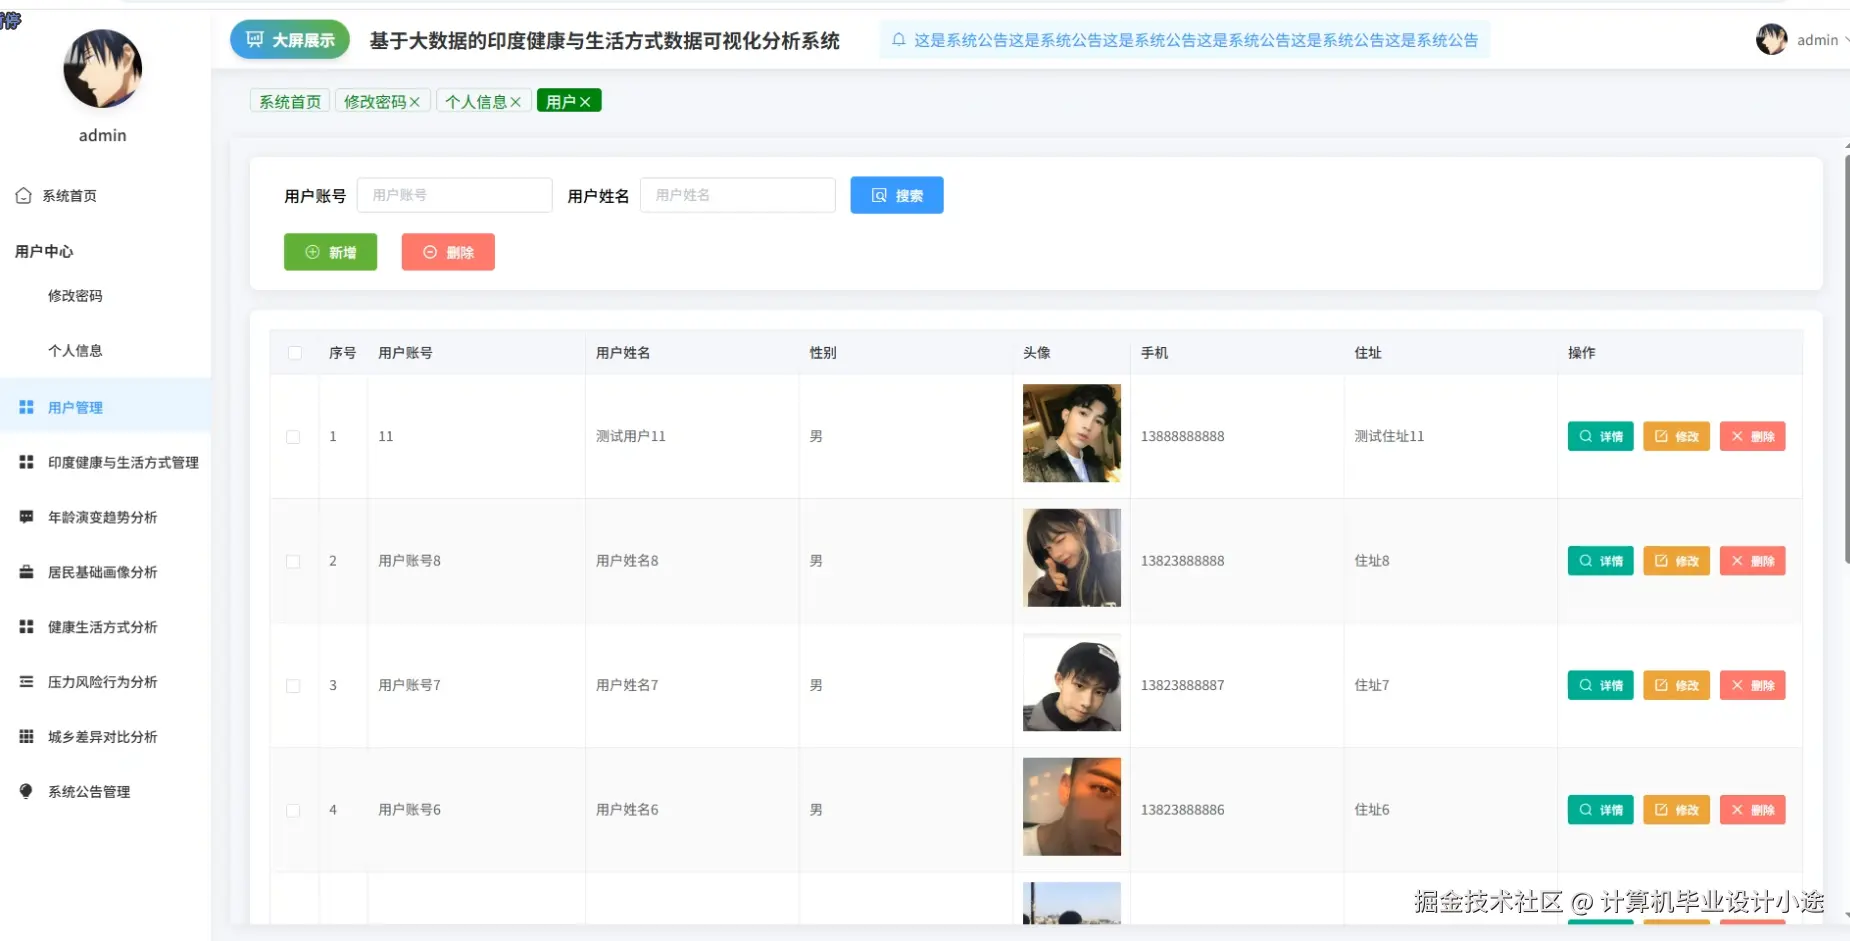Switch to the 个人信息 tab
This screenshot has height=941, width=1850.
coord(476,101)
